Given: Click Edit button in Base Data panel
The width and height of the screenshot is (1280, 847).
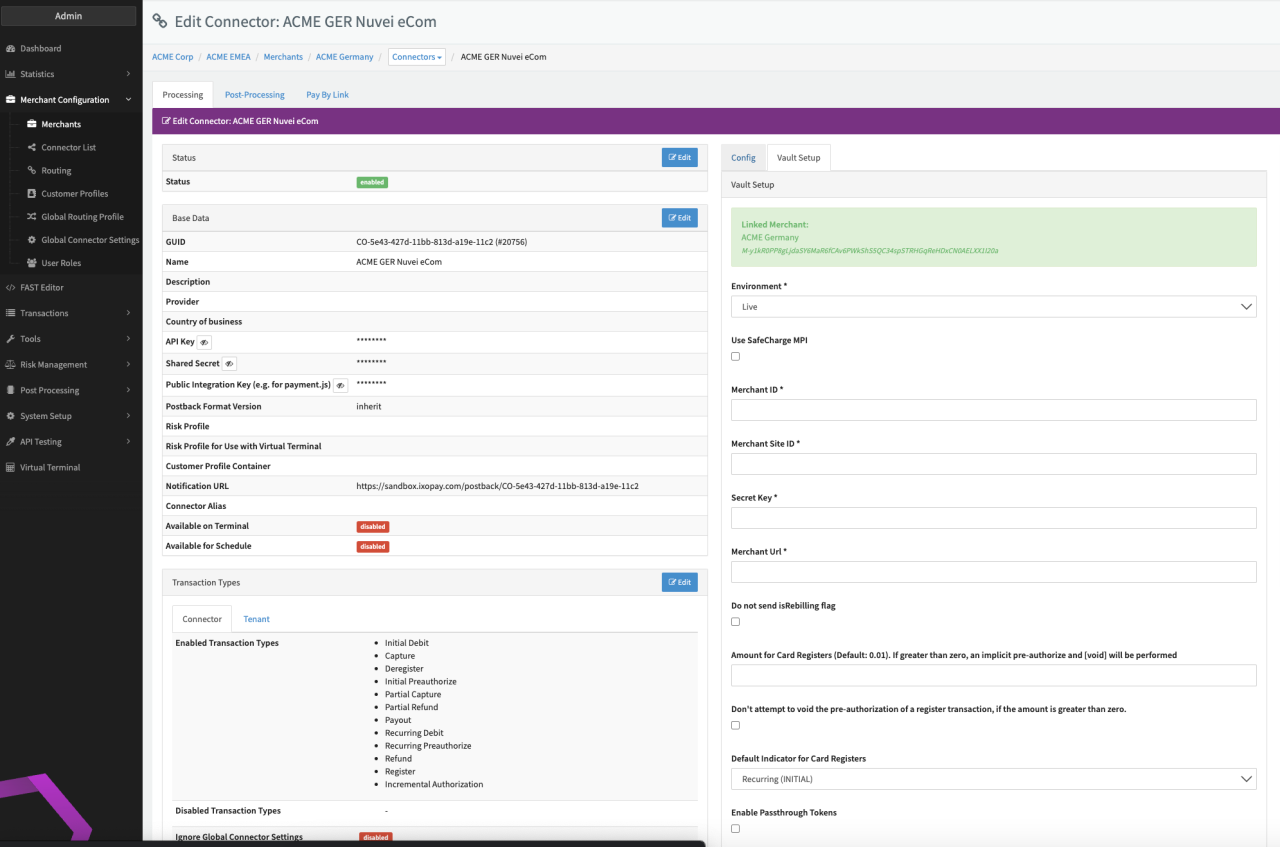Looking at the screenshot, I should tap(679, 218).
